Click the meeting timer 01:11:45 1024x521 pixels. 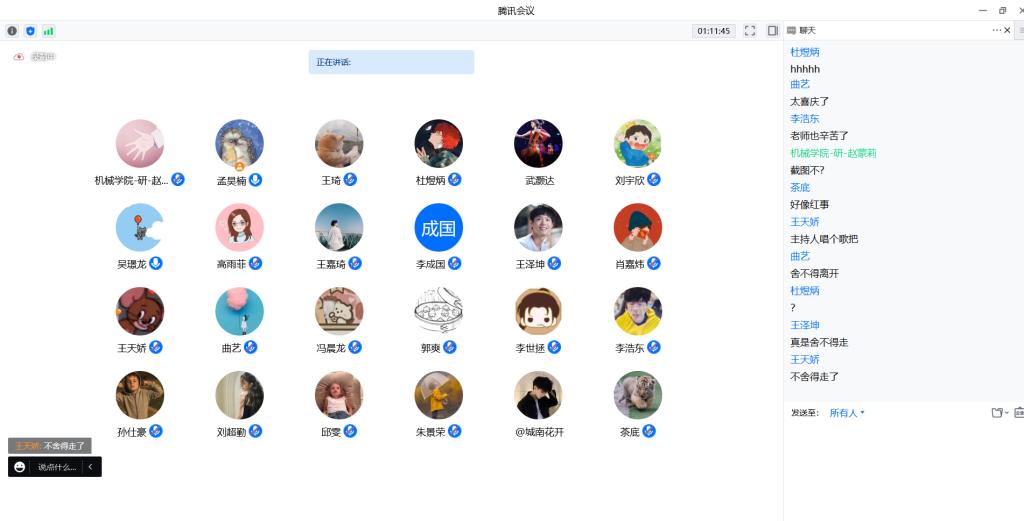[713, 31]
